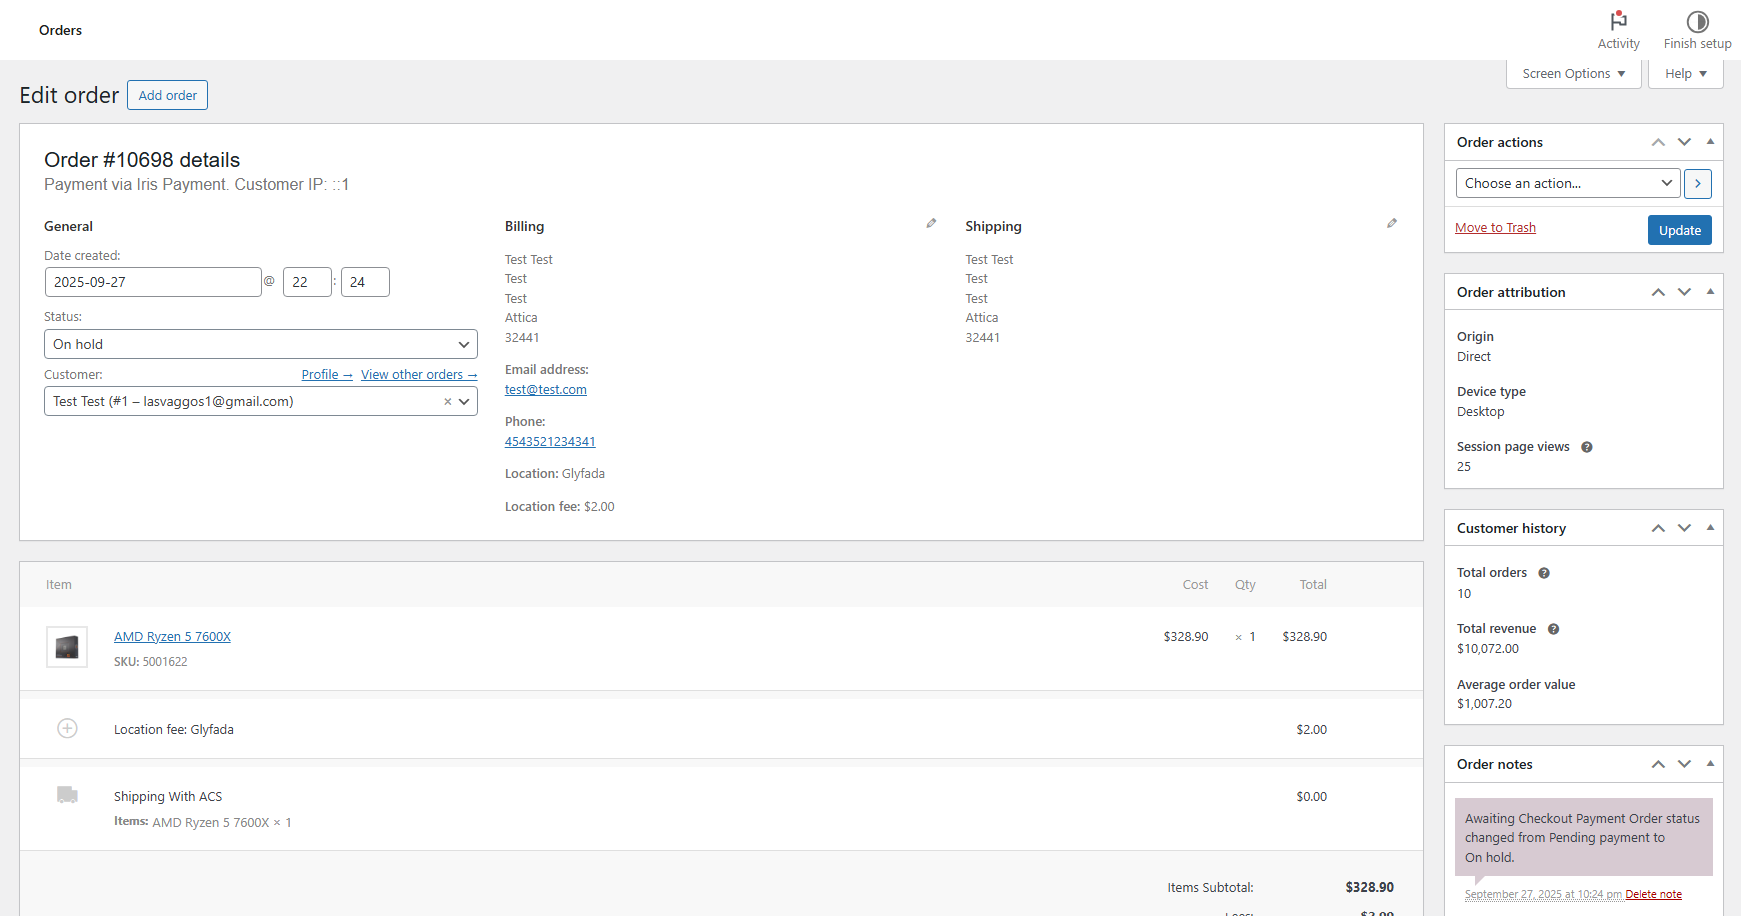Clear the selected customer with the × icon
The image size is (1741, 916).
pyautogui.click(x=448, y=402)
